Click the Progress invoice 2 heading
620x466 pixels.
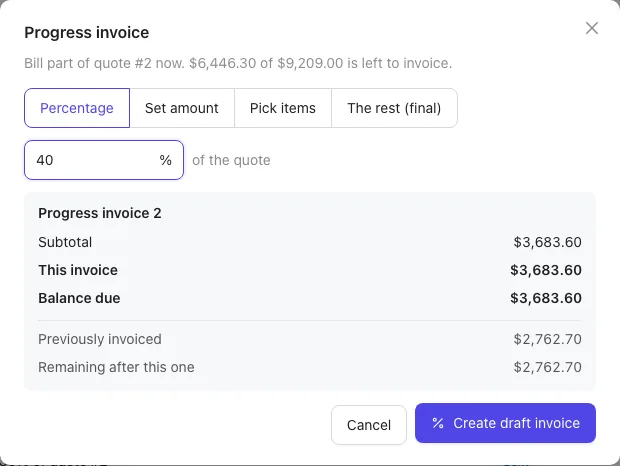coord(100,213)
